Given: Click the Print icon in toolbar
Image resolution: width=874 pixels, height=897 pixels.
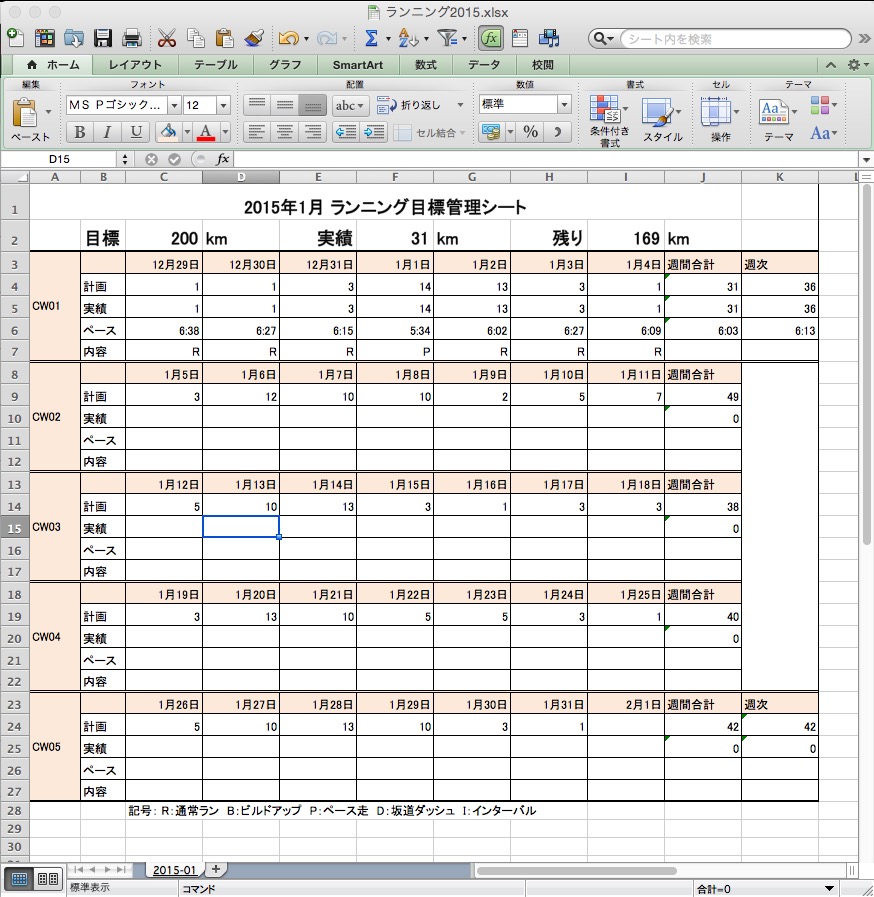Looking at the screenshot, I should point(131,39).
